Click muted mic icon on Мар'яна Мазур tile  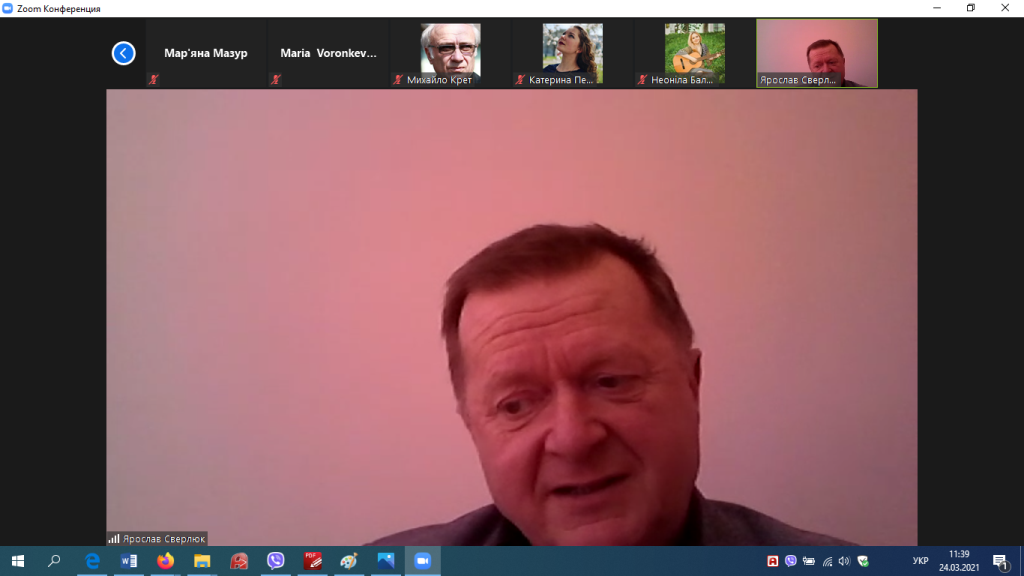point(153,80)
